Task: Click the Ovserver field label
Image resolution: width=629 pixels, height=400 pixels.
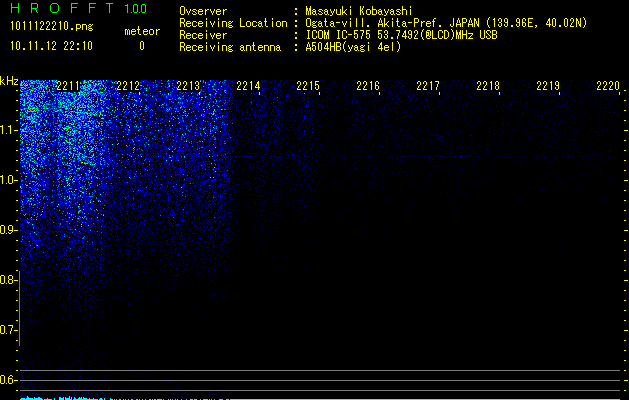Action: 203,11
